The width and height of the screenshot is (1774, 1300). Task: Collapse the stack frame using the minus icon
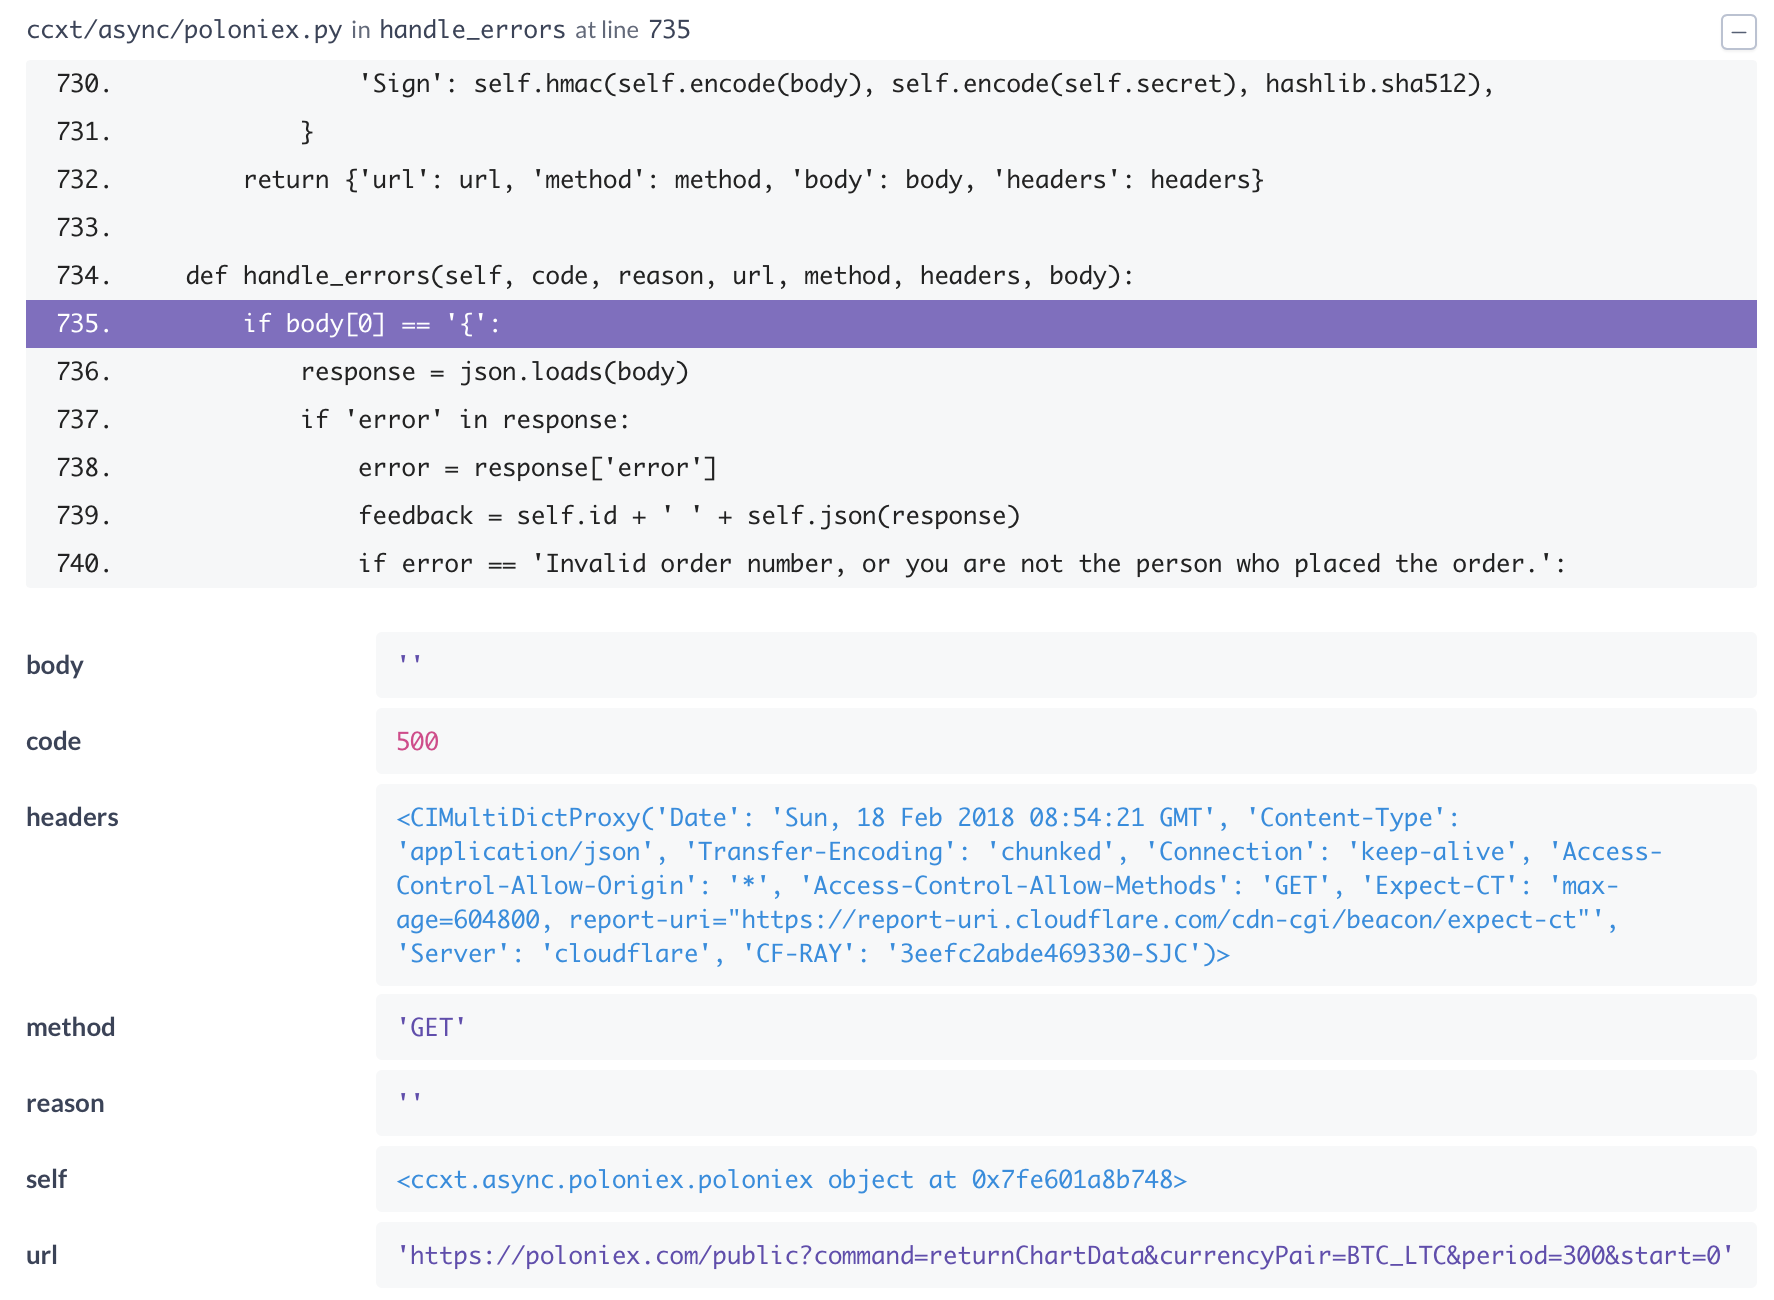pos(1740,33)
